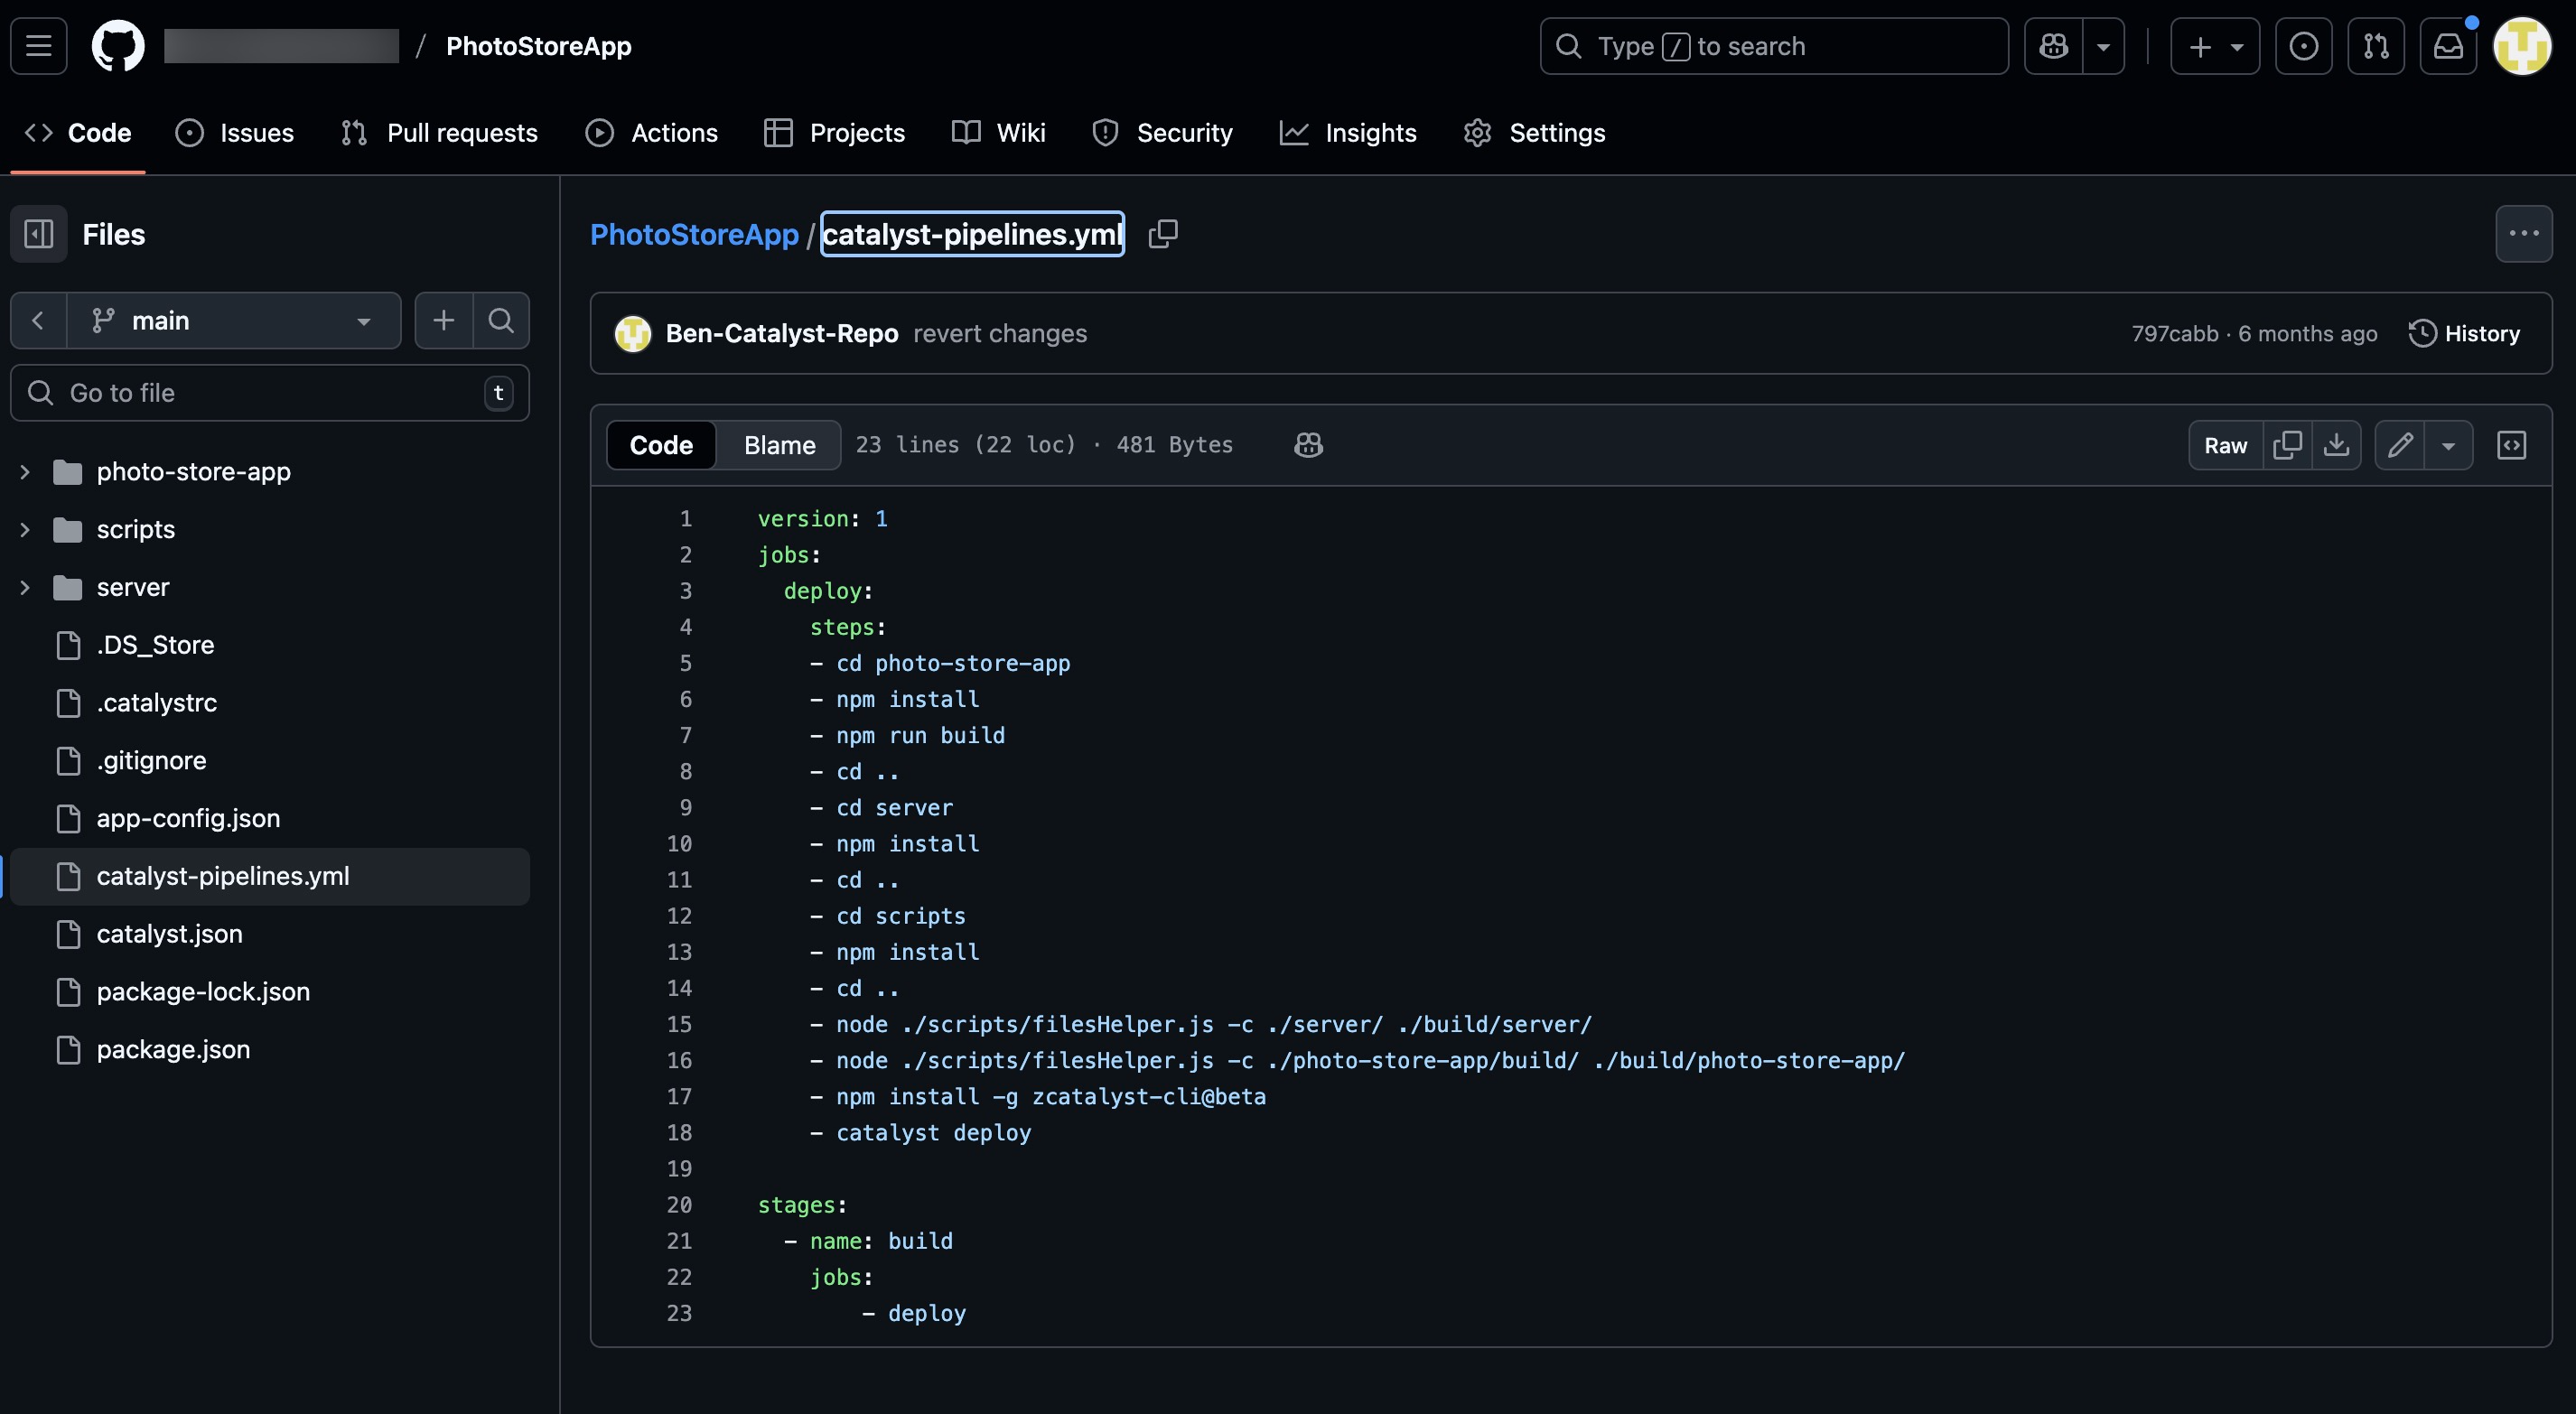Ask Copilot about this file
The width and height of the screenshot is (2576, 1414).
1308,445
